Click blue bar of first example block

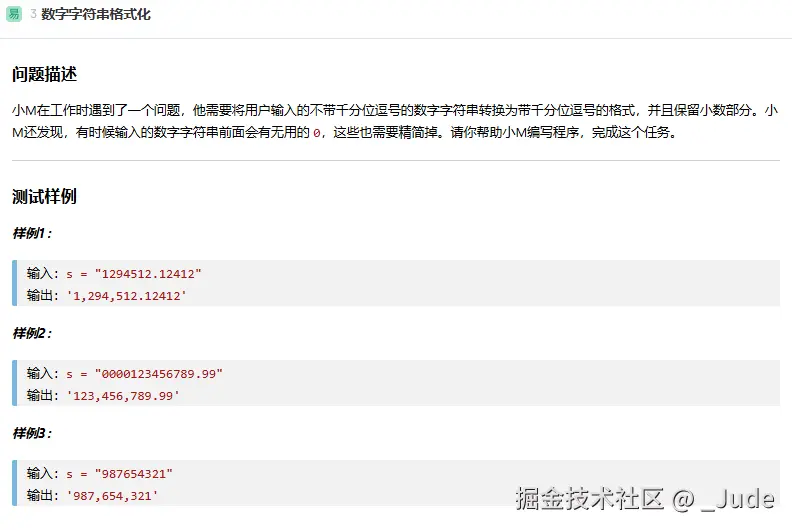[x=15, y=283]
